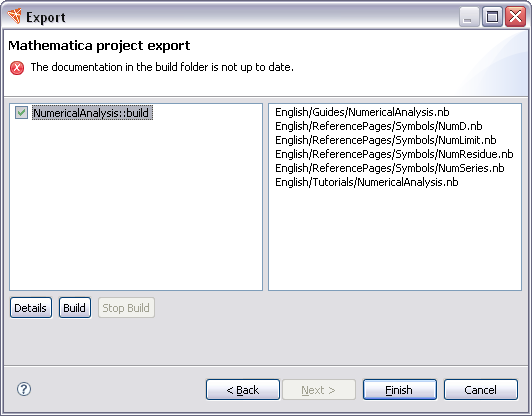Click the disabled Next button

[x=319, y=390]
